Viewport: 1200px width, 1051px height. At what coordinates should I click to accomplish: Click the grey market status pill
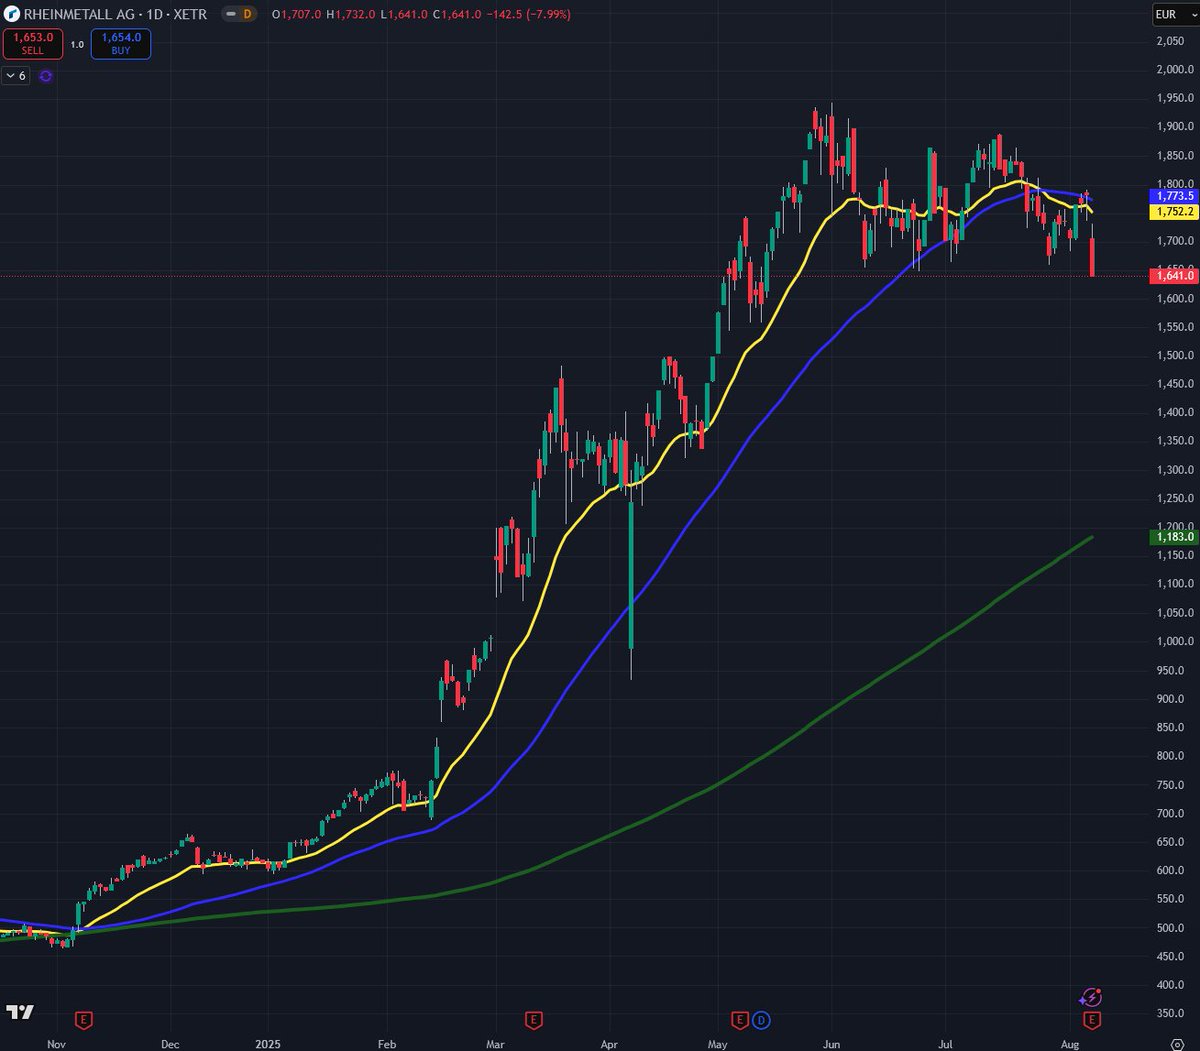(x=229, y=15)
